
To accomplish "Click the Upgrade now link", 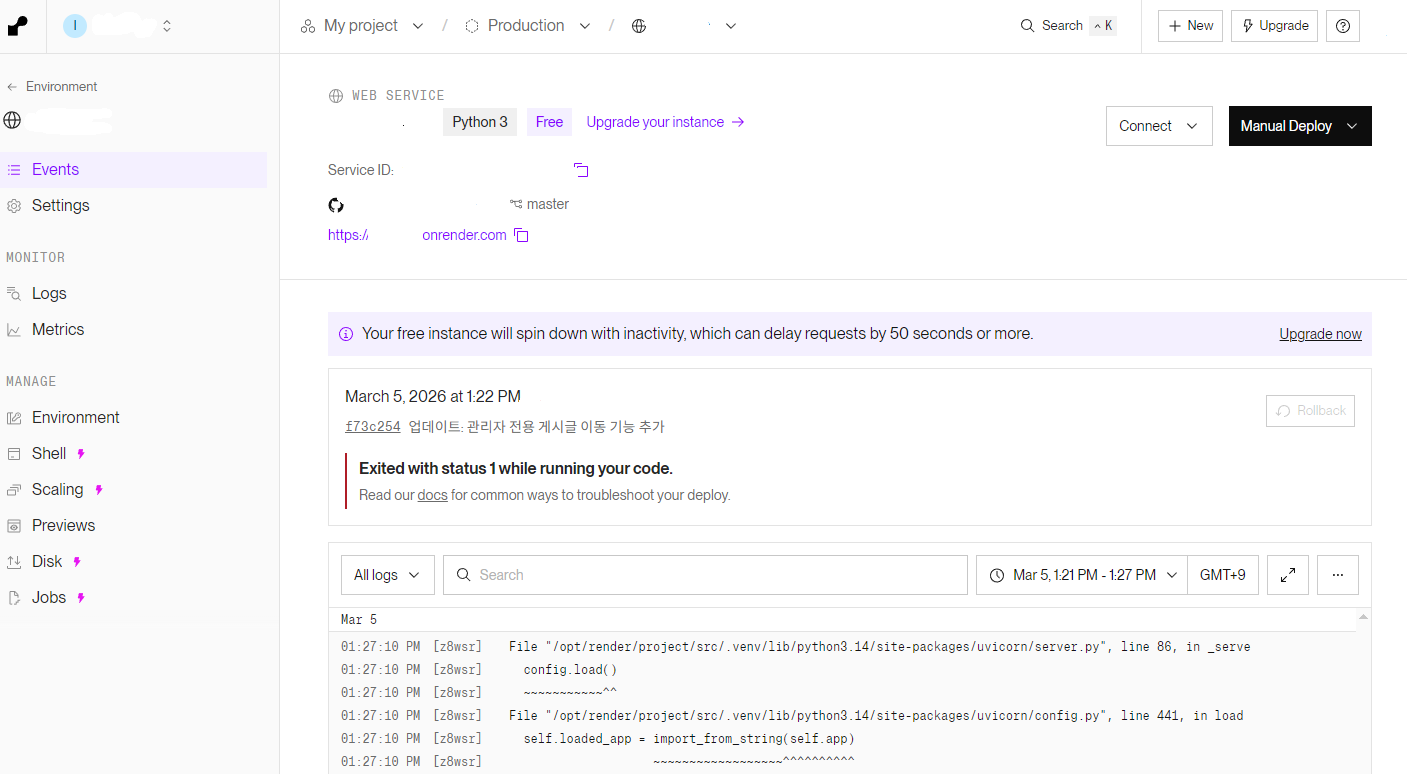I will 1320,334.
